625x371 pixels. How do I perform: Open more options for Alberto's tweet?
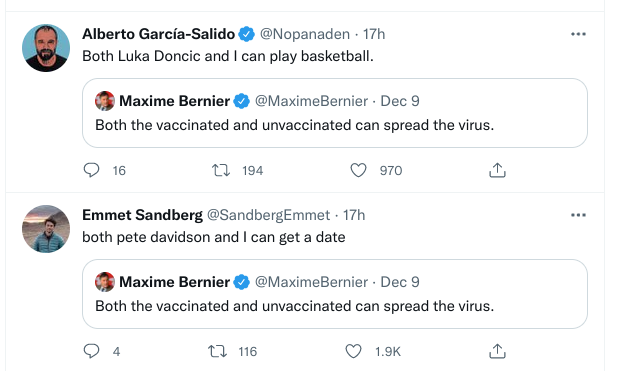click(578, 34)
